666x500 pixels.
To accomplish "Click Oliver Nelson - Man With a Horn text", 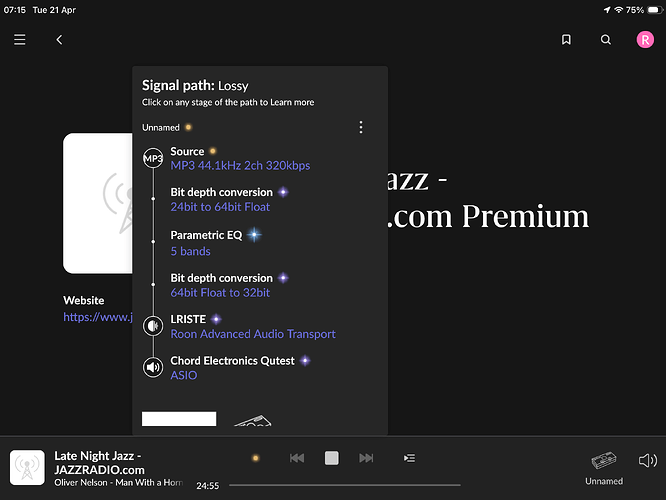I will [x=118, y=483].
